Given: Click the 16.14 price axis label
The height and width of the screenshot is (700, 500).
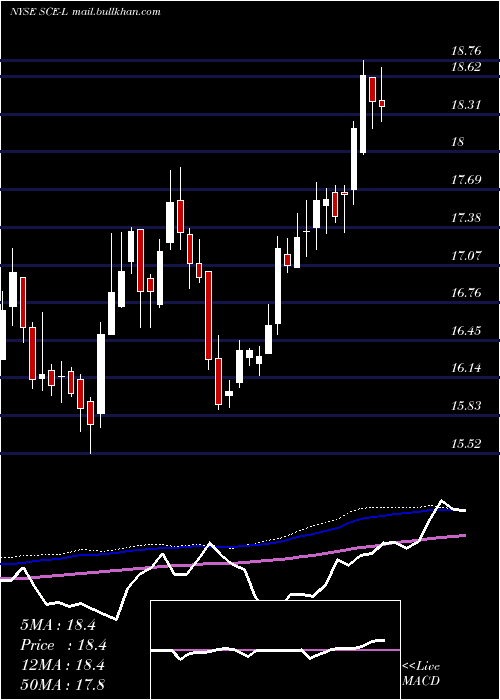Looking at the screenshot, I should point(467,368).
